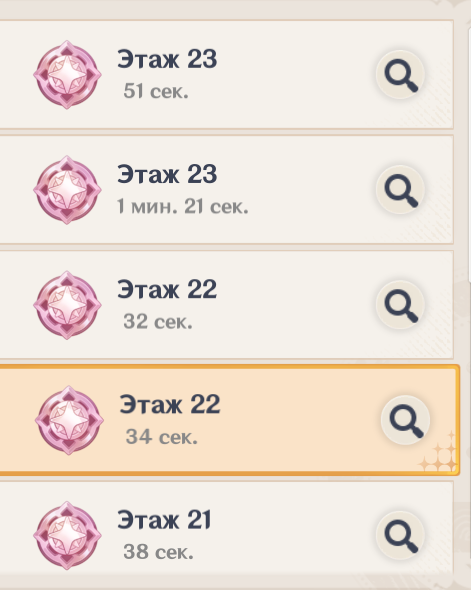The height and width of the screenshot is (590, 471).
Task: Choose the Этаж 22 title above 32 сек.
Action: click(x=167, y=289)
